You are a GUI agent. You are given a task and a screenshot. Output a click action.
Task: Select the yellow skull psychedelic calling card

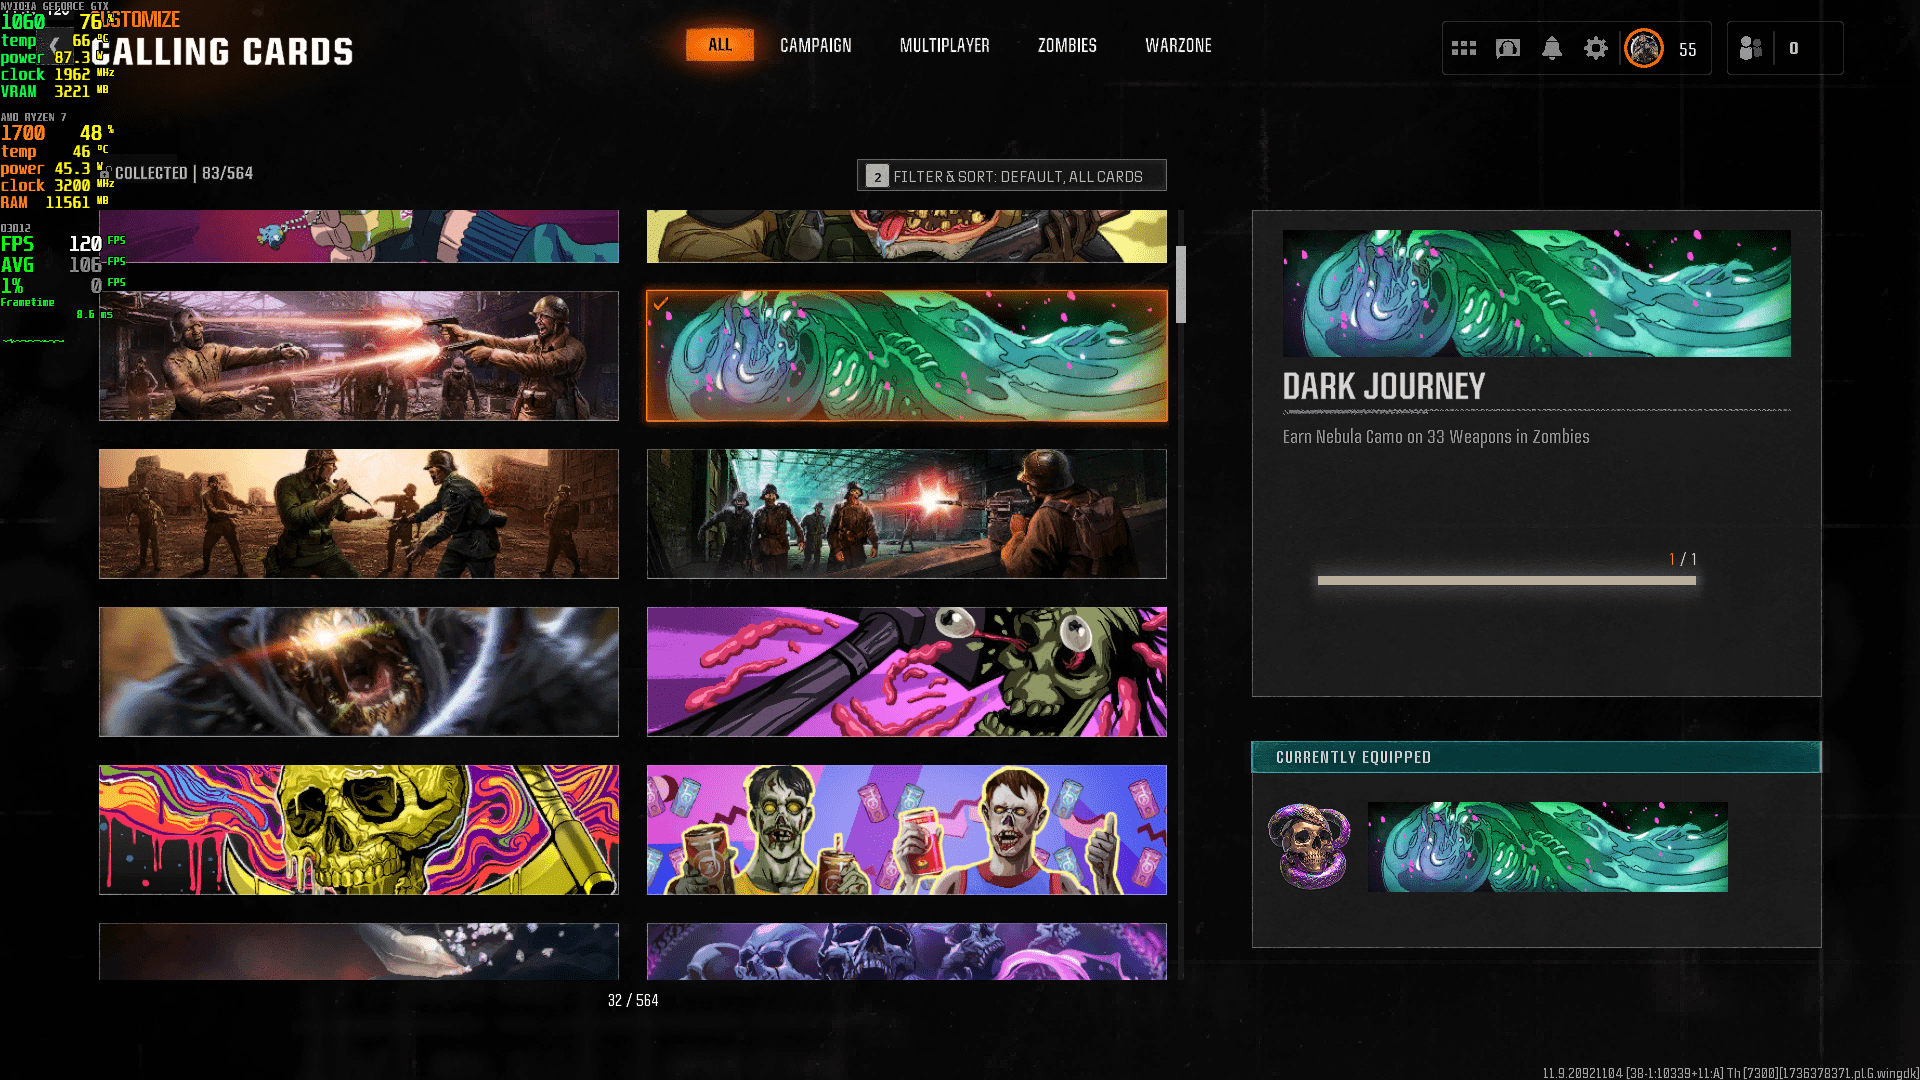point(359,830)
